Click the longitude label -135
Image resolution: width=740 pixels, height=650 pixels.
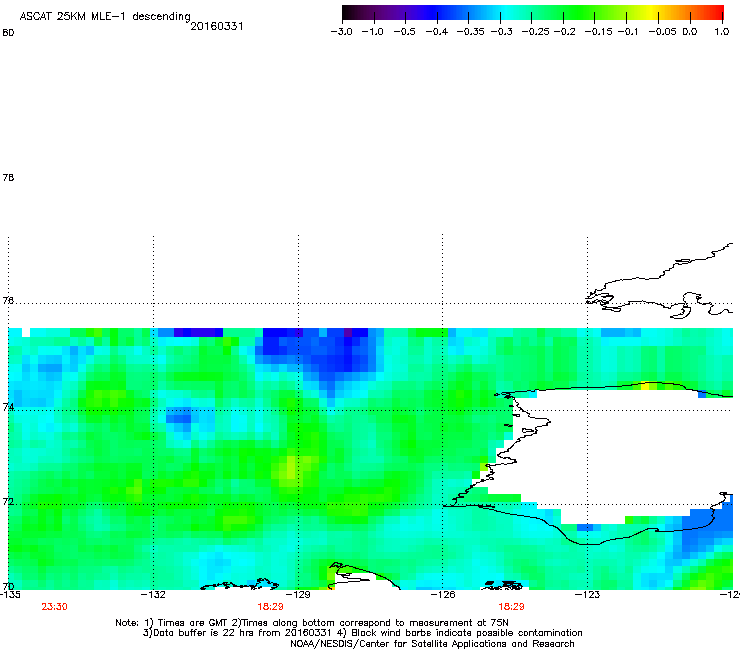click(x=10, y=595)
